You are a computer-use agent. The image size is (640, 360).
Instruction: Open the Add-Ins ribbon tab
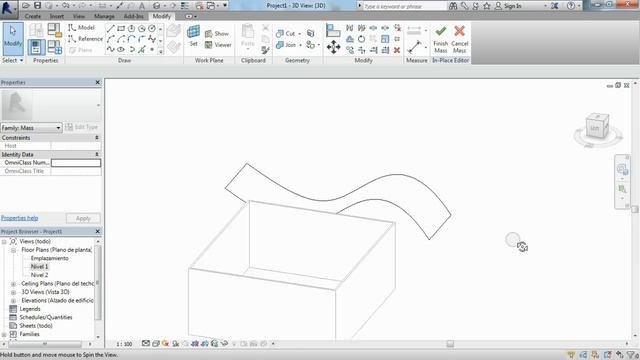point(133,16)
